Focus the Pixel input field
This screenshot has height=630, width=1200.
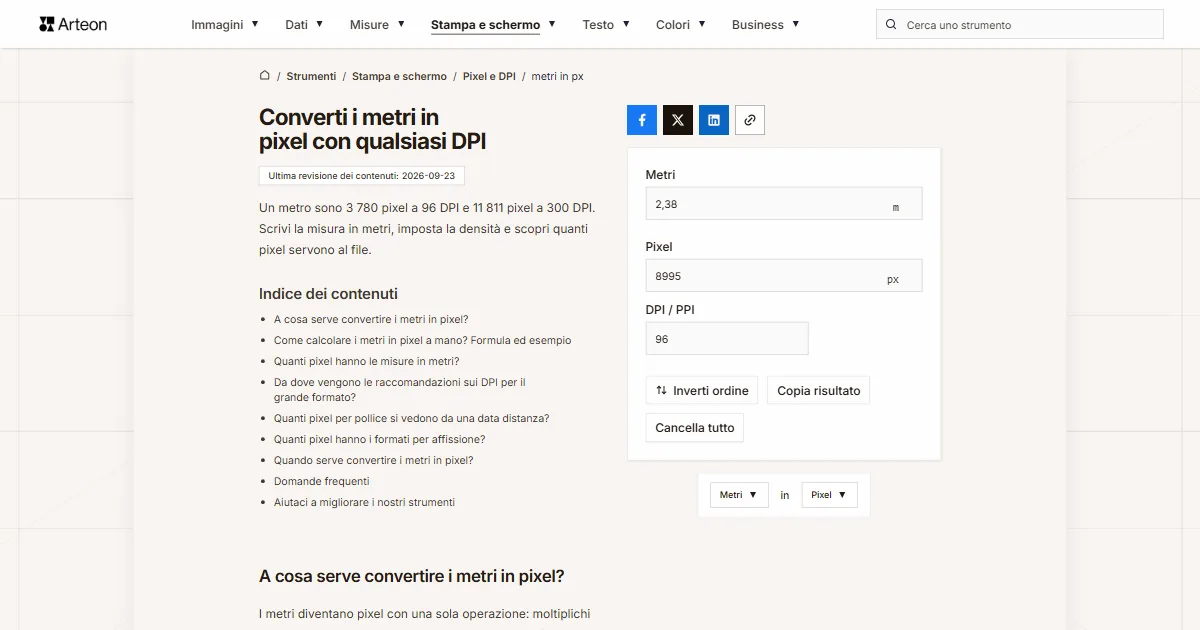pyautogui.click(x=784, y=276)
